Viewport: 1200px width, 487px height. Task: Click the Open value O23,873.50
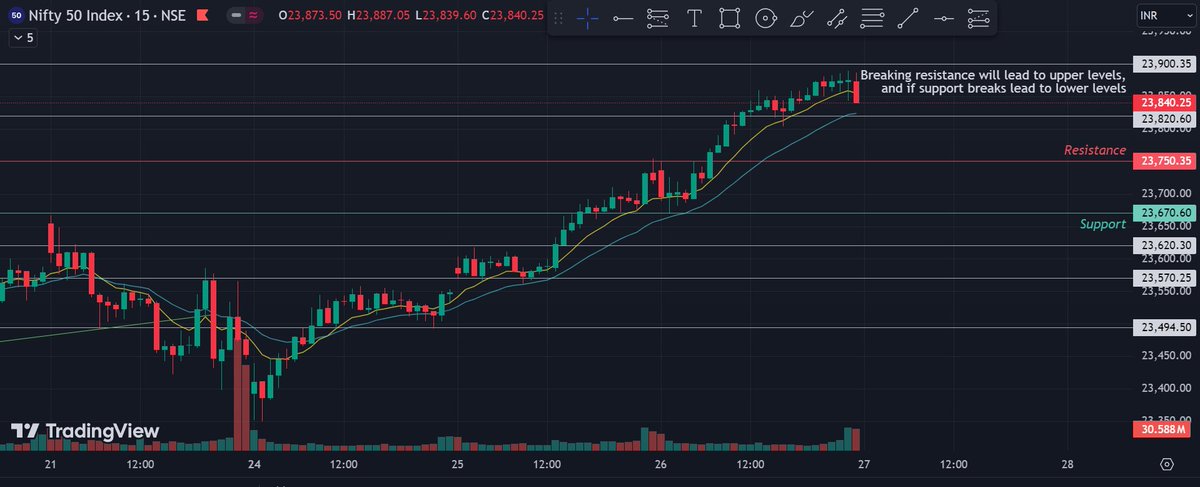(x=311, y=16)
